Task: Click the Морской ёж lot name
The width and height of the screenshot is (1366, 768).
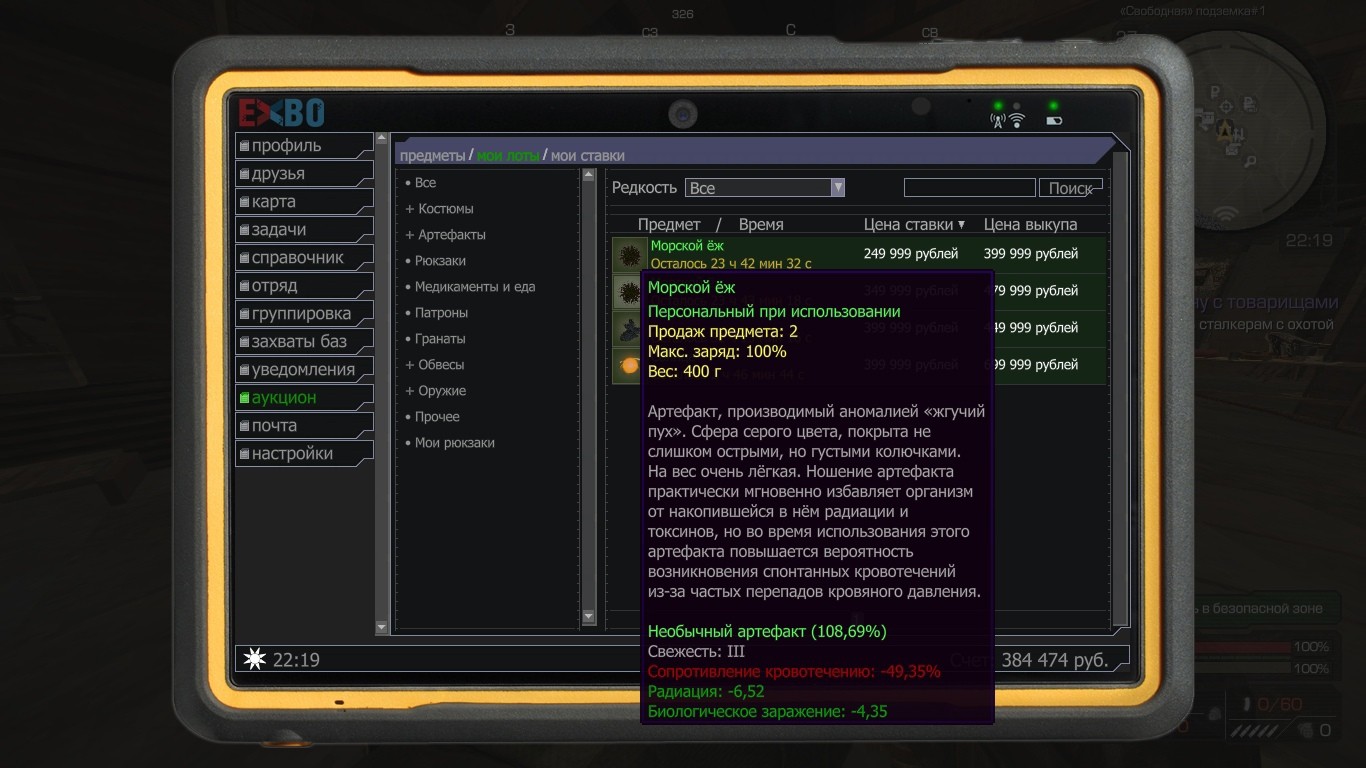Action: click(x=687, y=245)
